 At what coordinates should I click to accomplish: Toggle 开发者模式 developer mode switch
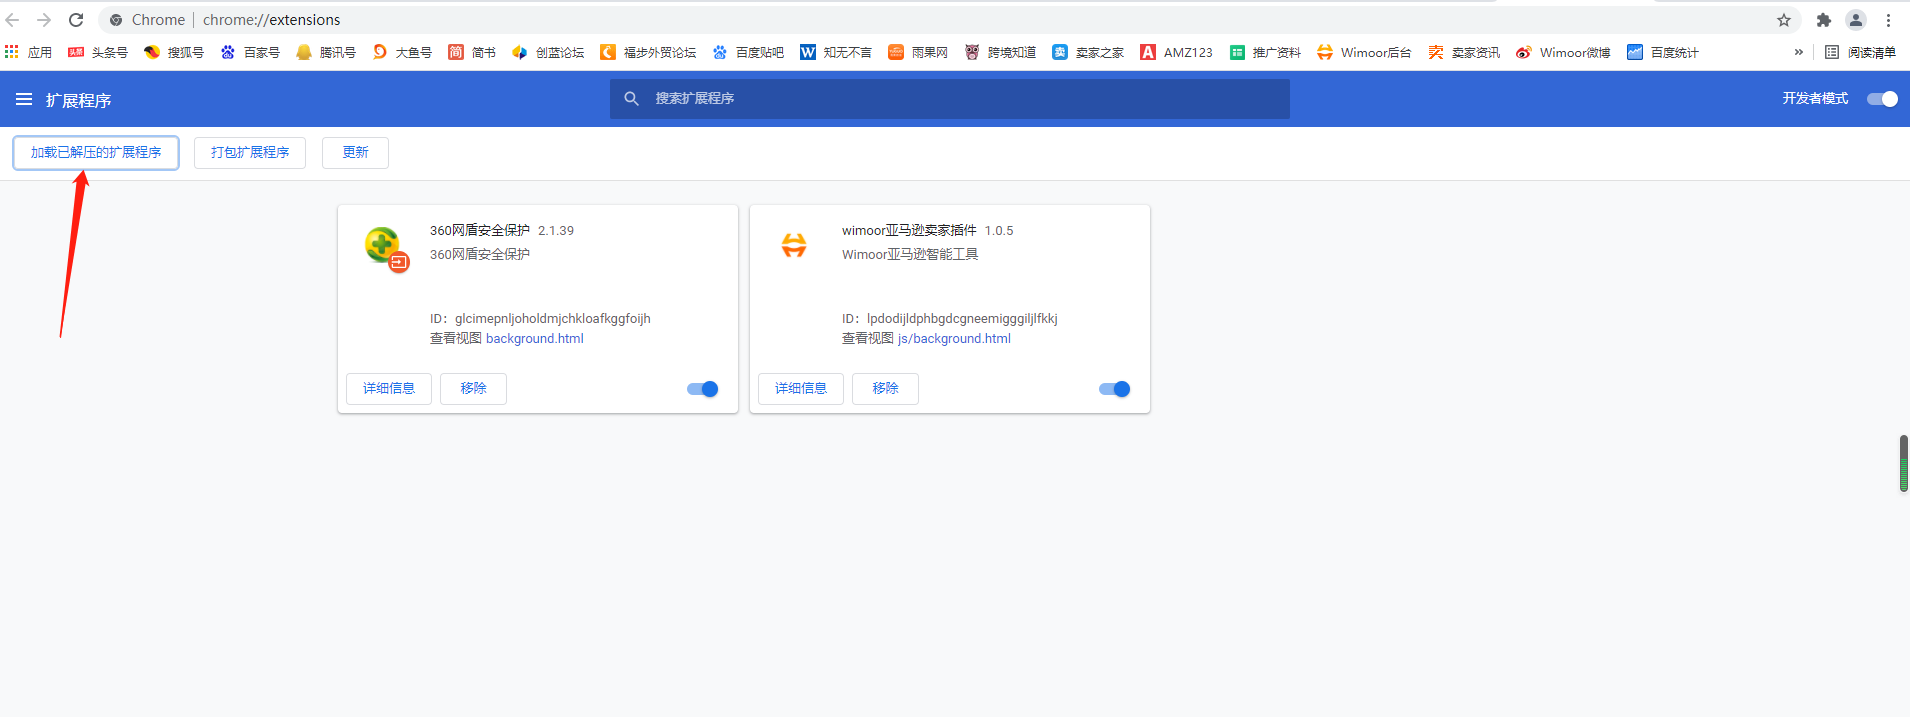(1882, 99)
